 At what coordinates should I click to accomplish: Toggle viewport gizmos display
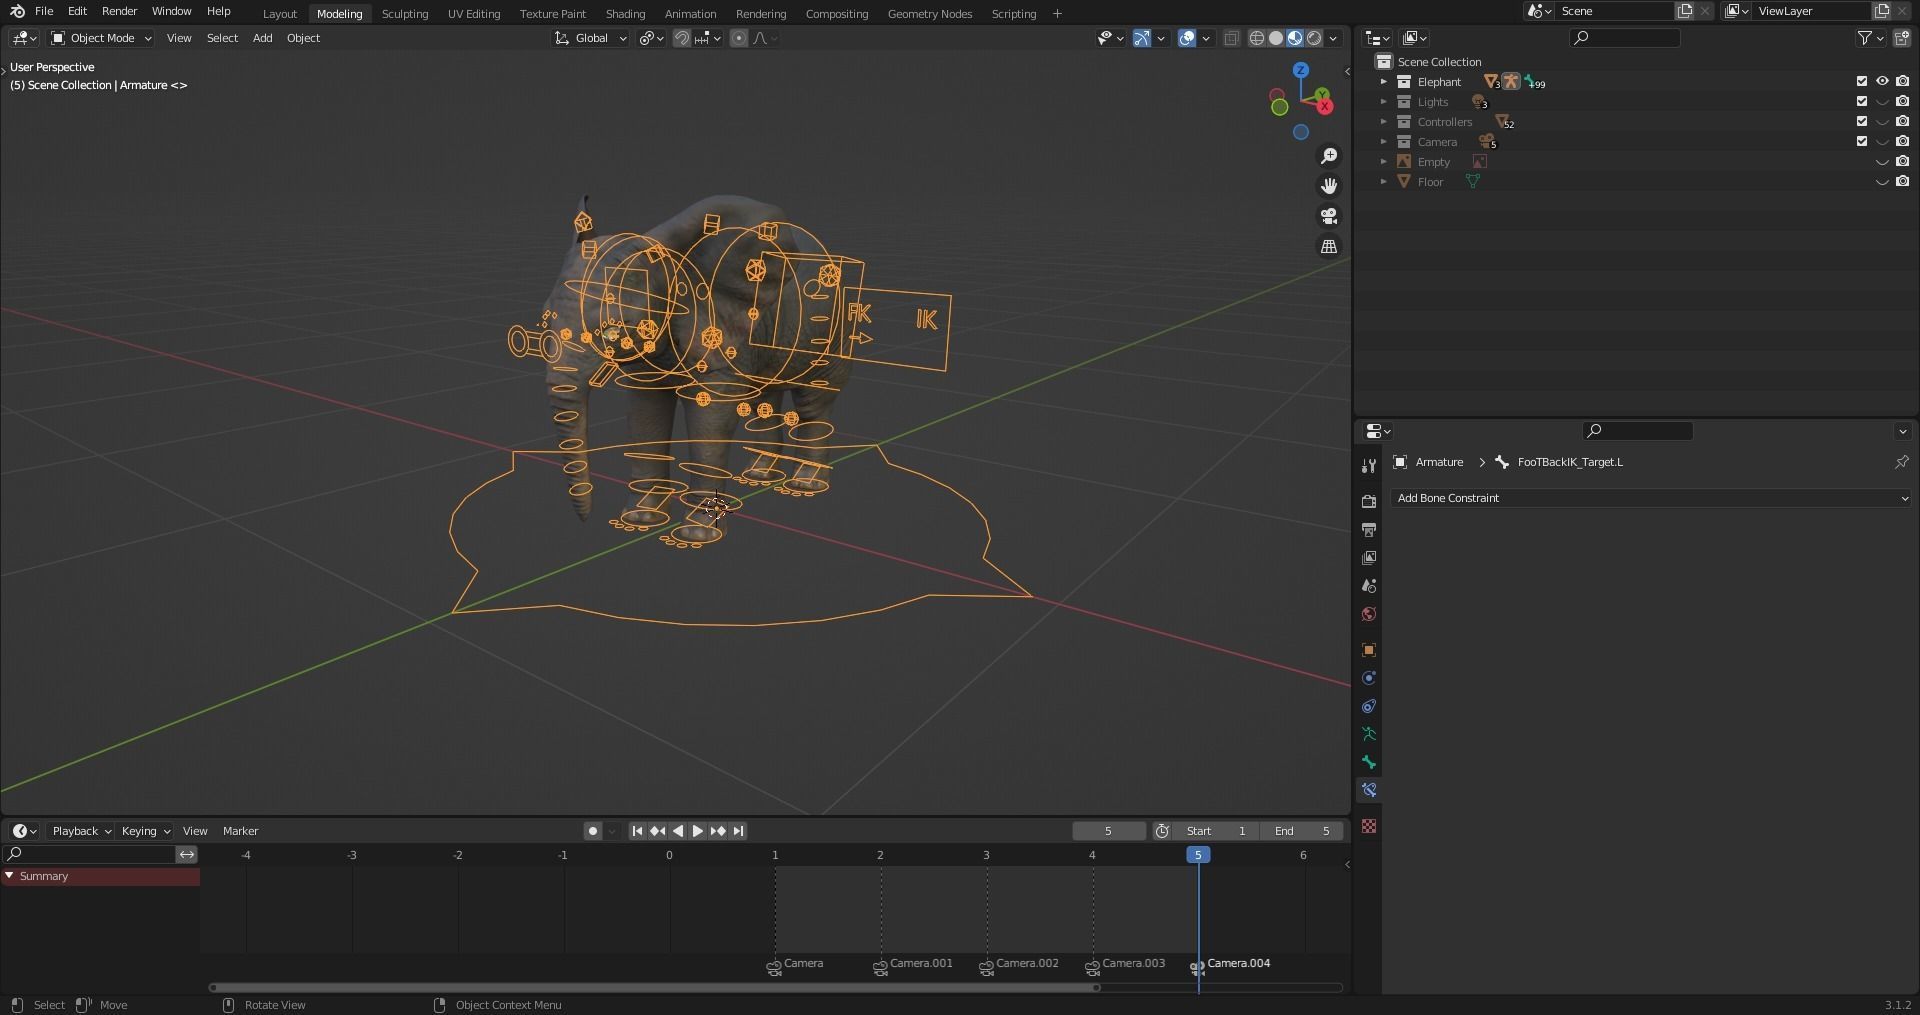[x=1142, y=38]
